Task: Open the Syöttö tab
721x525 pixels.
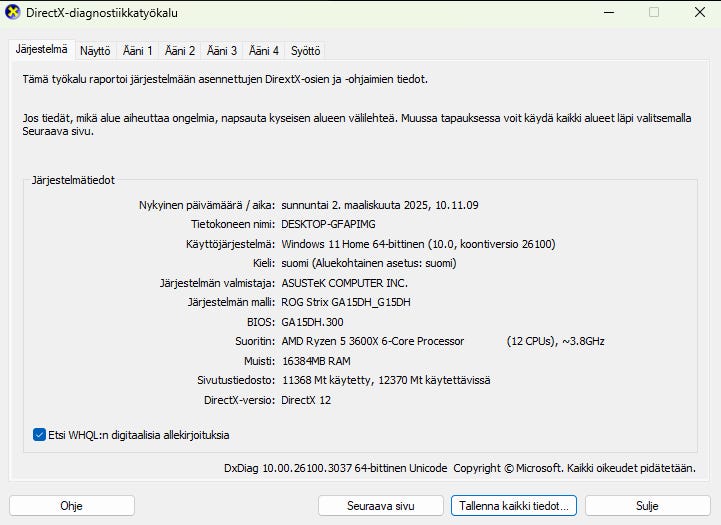Action: 305,51
